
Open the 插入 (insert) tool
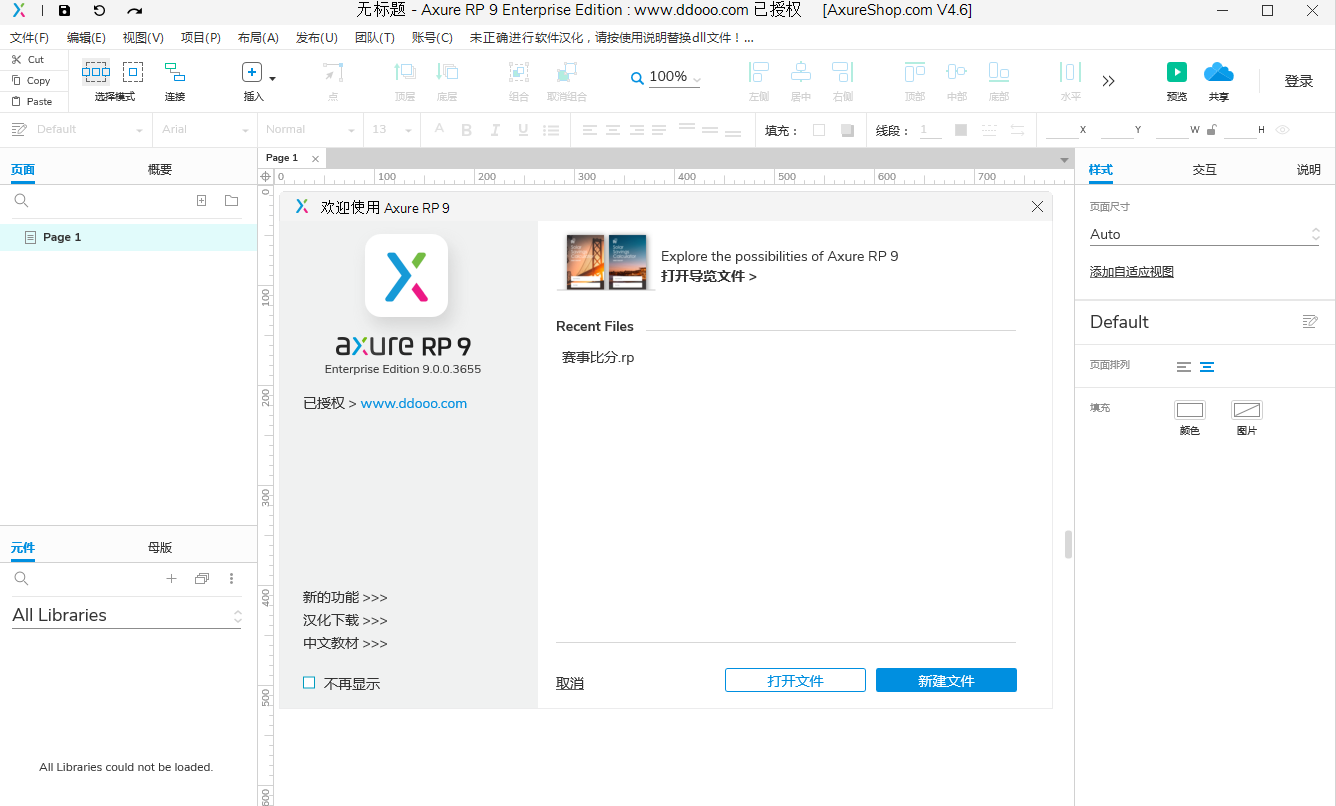coord(252,72)
